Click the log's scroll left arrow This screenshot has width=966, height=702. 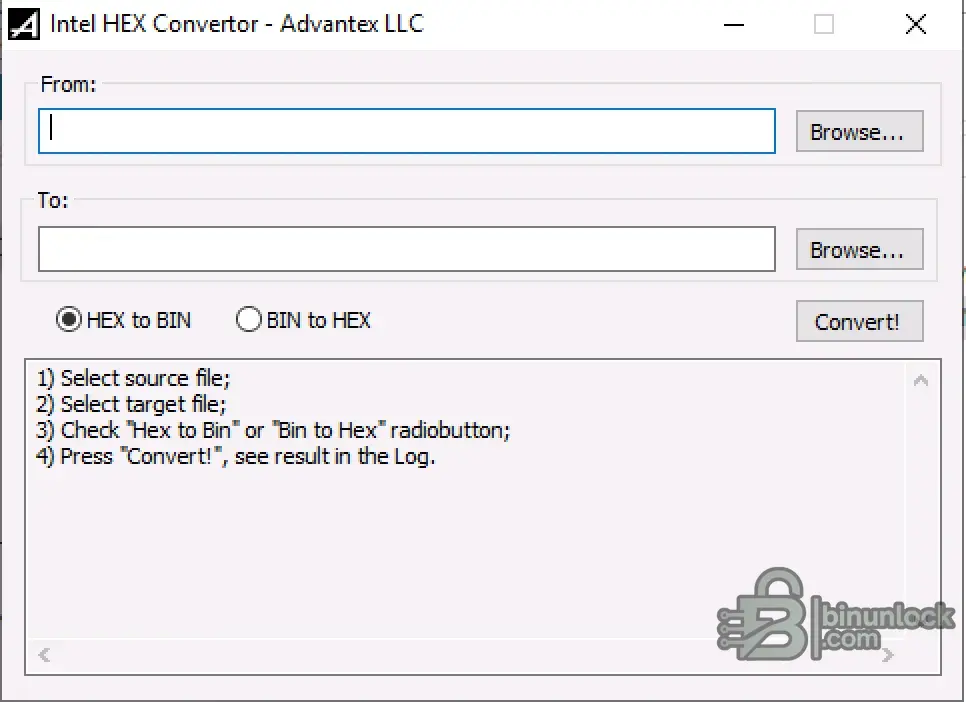(44, 655)
